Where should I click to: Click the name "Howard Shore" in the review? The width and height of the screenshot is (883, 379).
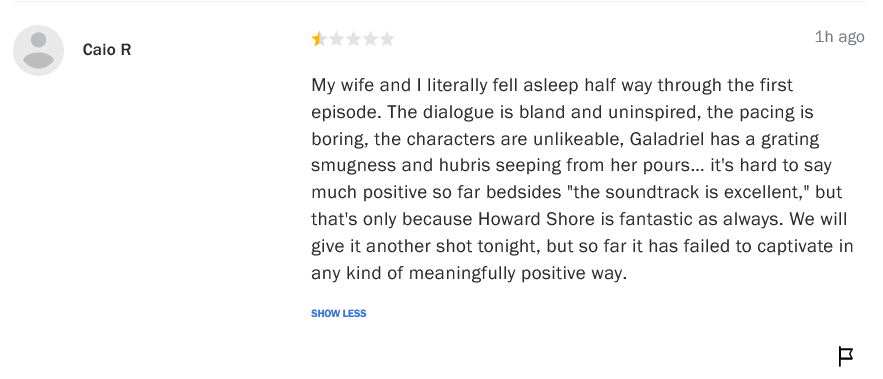pyautogui.click(x=536, y=219)
